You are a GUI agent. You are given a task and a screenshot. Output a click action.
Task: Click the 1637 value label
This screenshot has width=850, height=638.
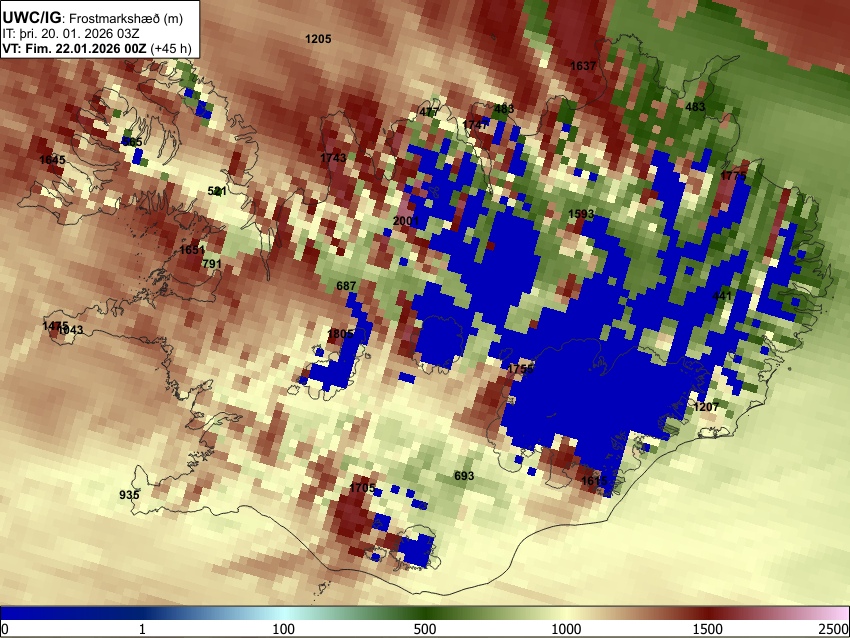point(583,66)
